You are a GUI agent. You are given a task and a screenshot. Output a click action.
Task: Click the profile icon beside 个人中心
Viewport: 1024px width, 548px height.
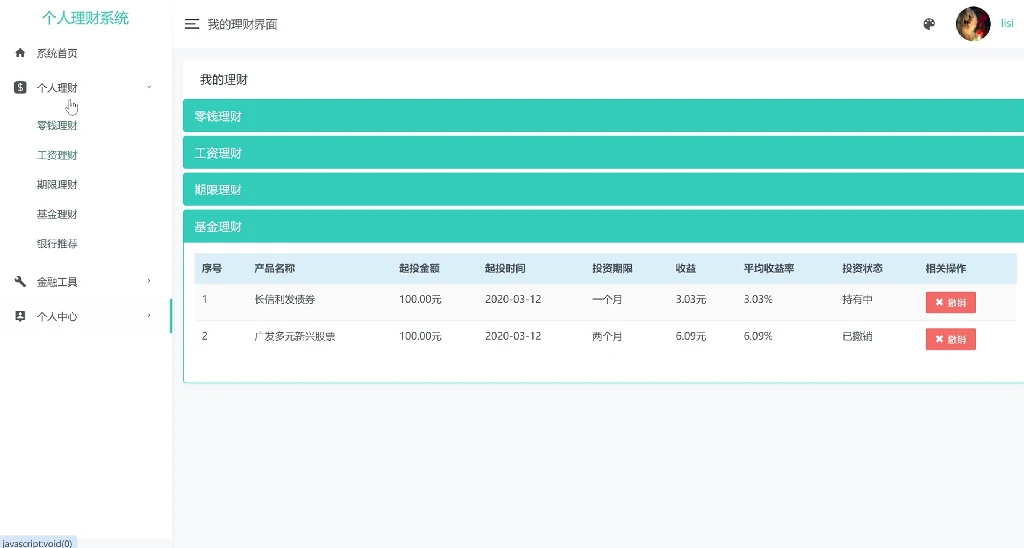tap(20, 316)
